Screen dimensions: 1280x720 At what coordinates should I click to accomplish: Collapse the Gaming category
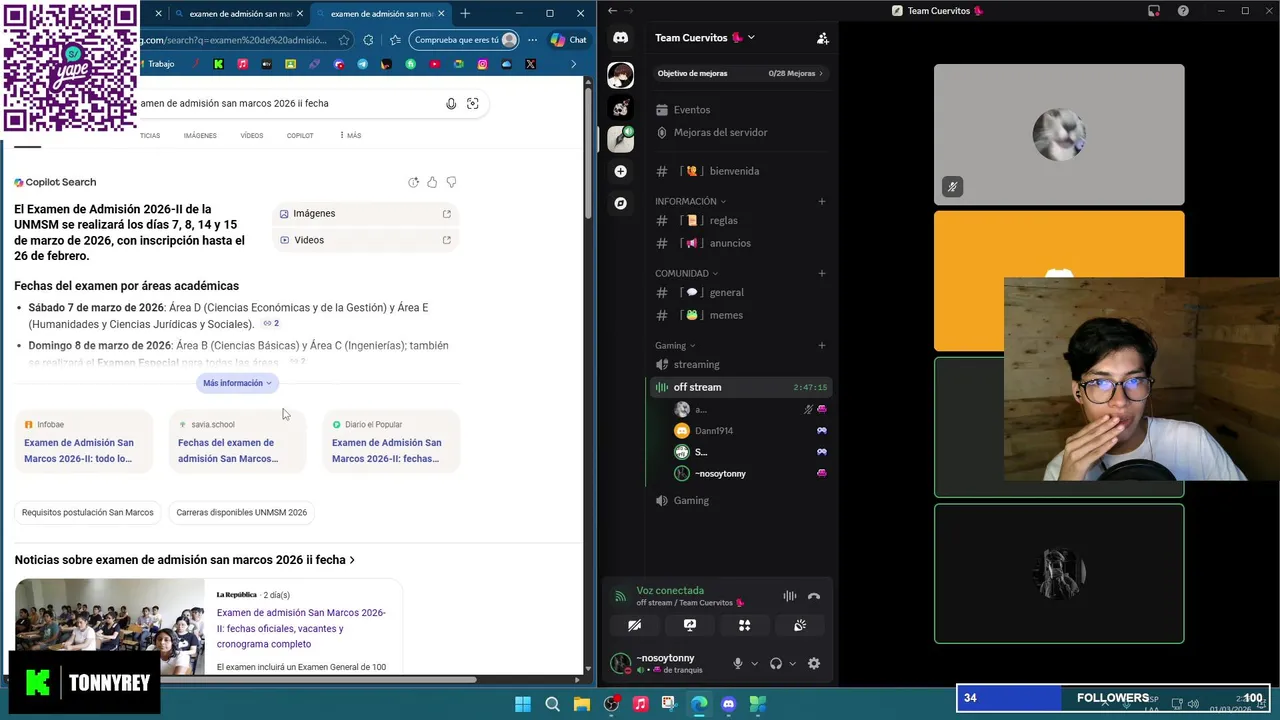tap(675, 346)
